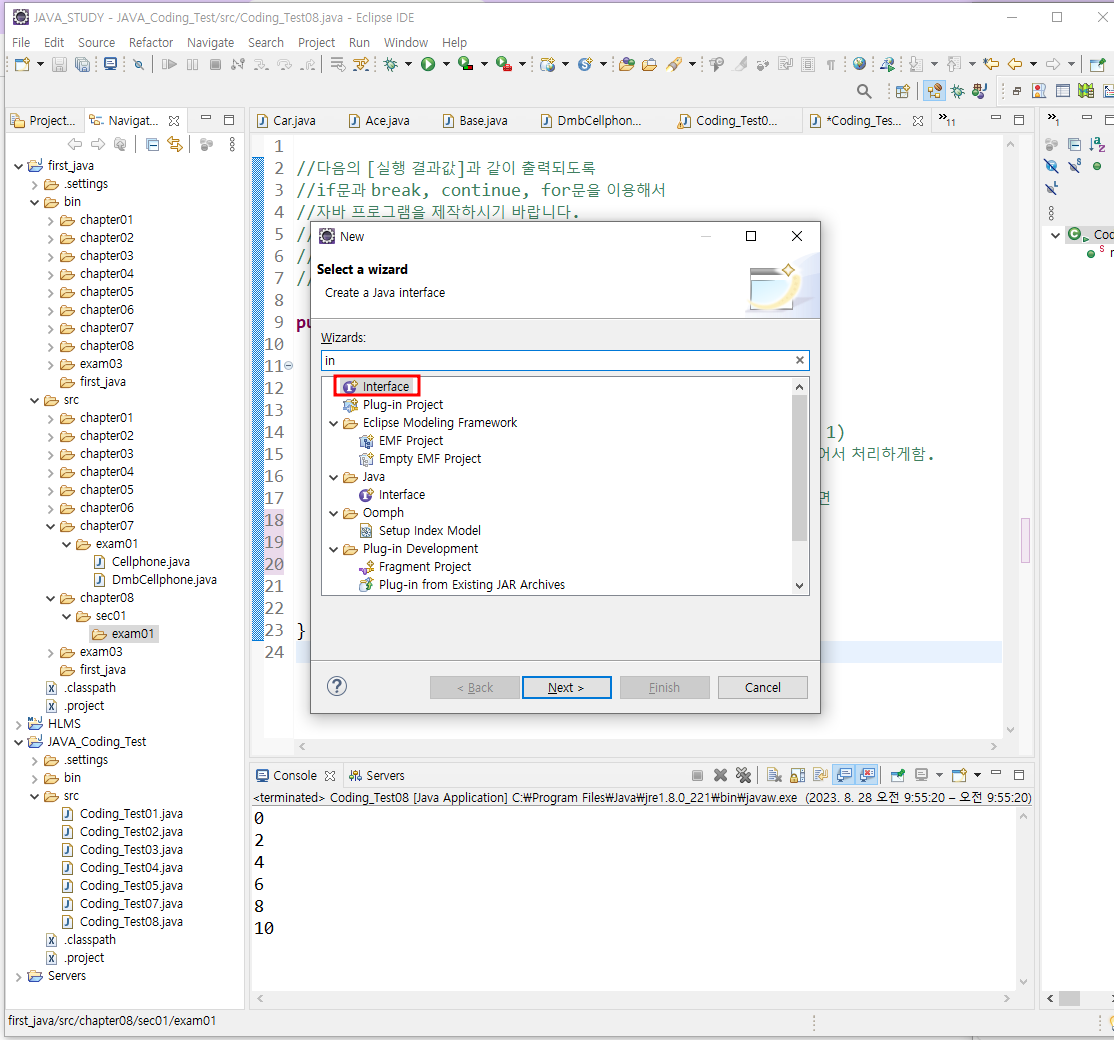
Task: Open the help question mark in New dialog
Action: (x=337, y=686)
